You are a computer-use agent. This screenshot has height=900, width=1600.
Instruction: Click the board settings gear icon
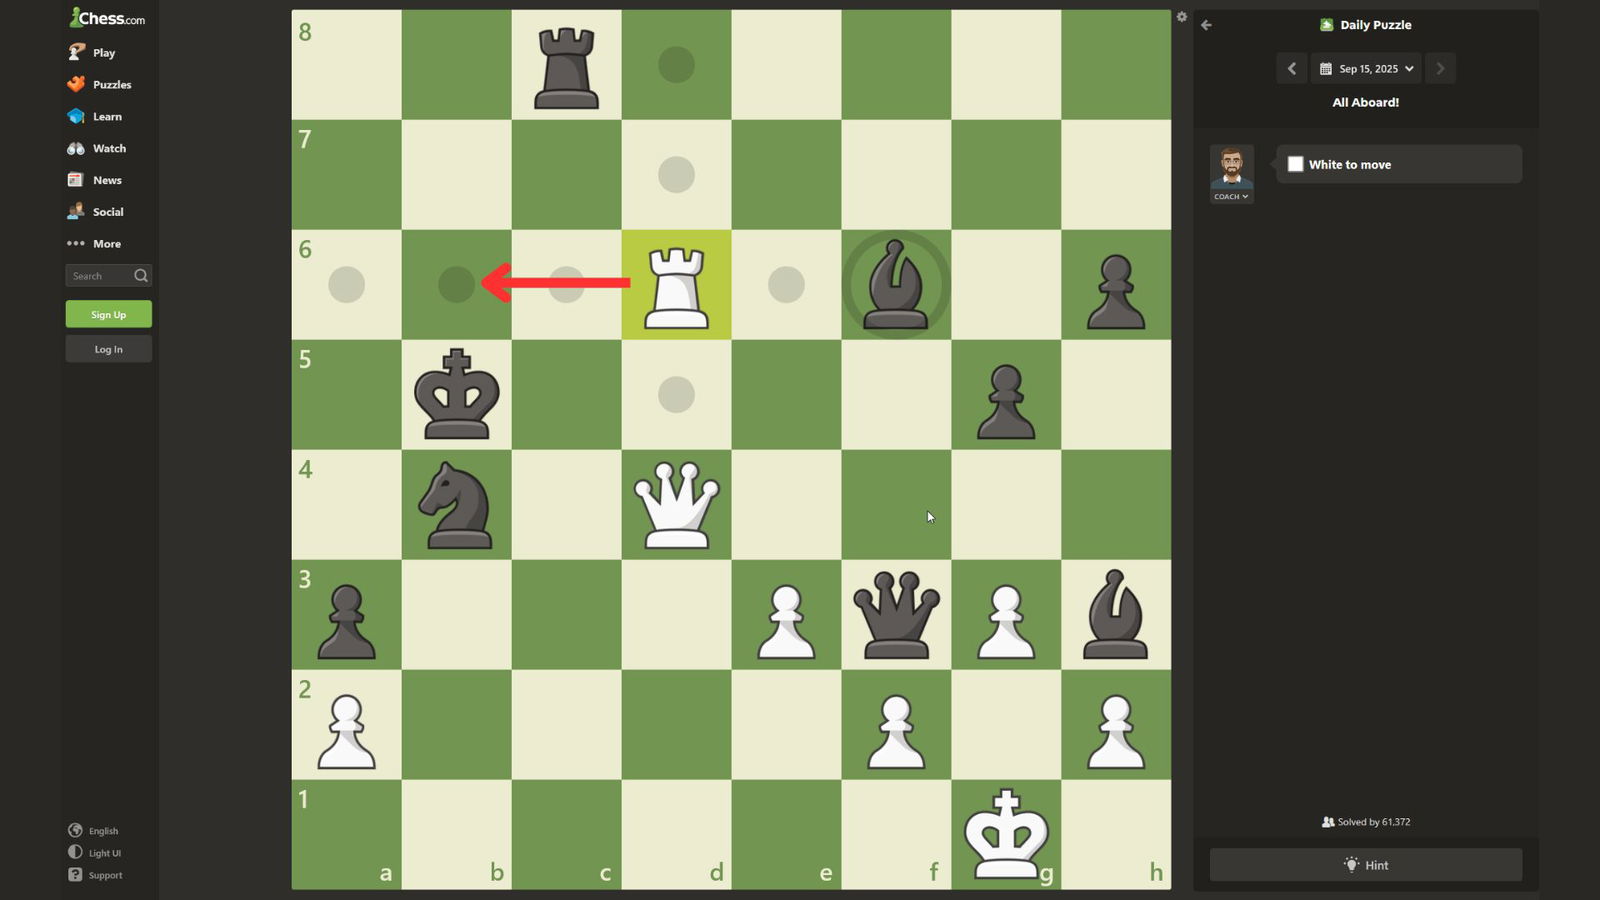pos(1181,17)
